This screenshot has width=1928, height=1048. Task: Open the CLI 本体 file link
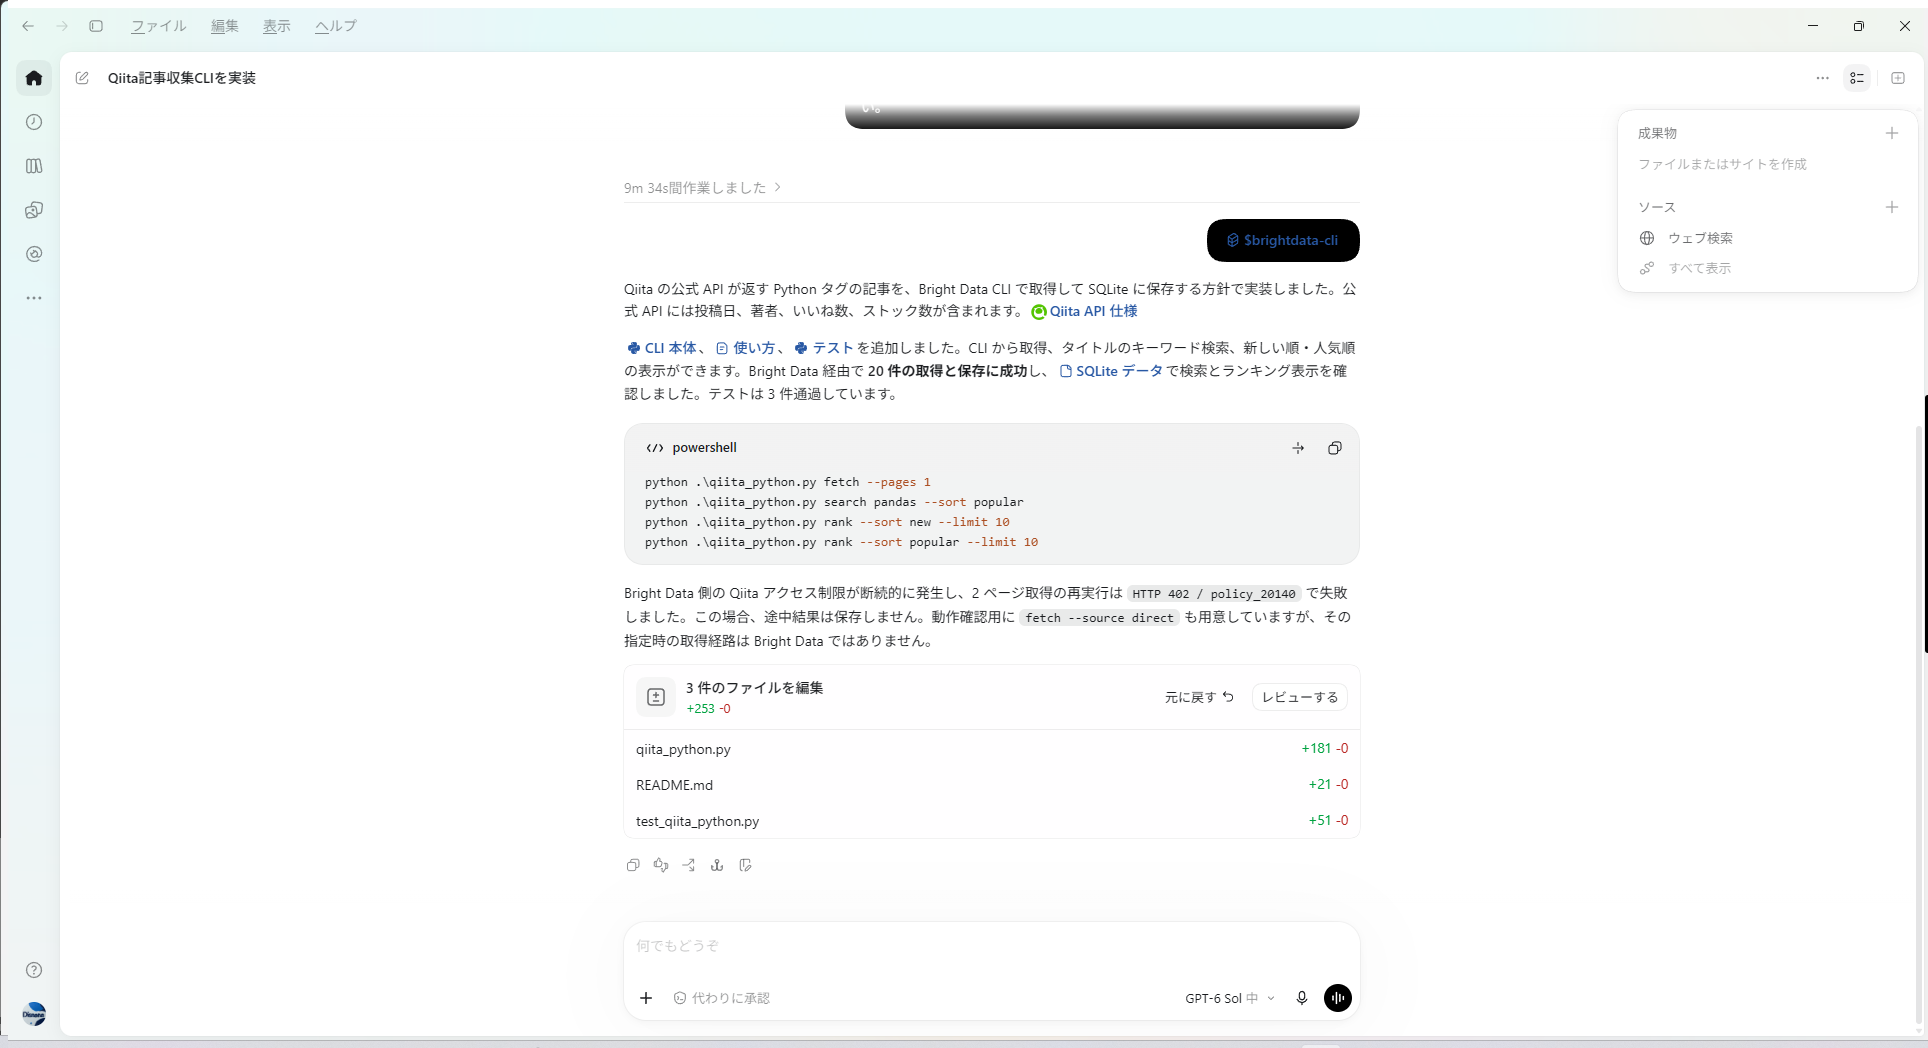point(662,348)
